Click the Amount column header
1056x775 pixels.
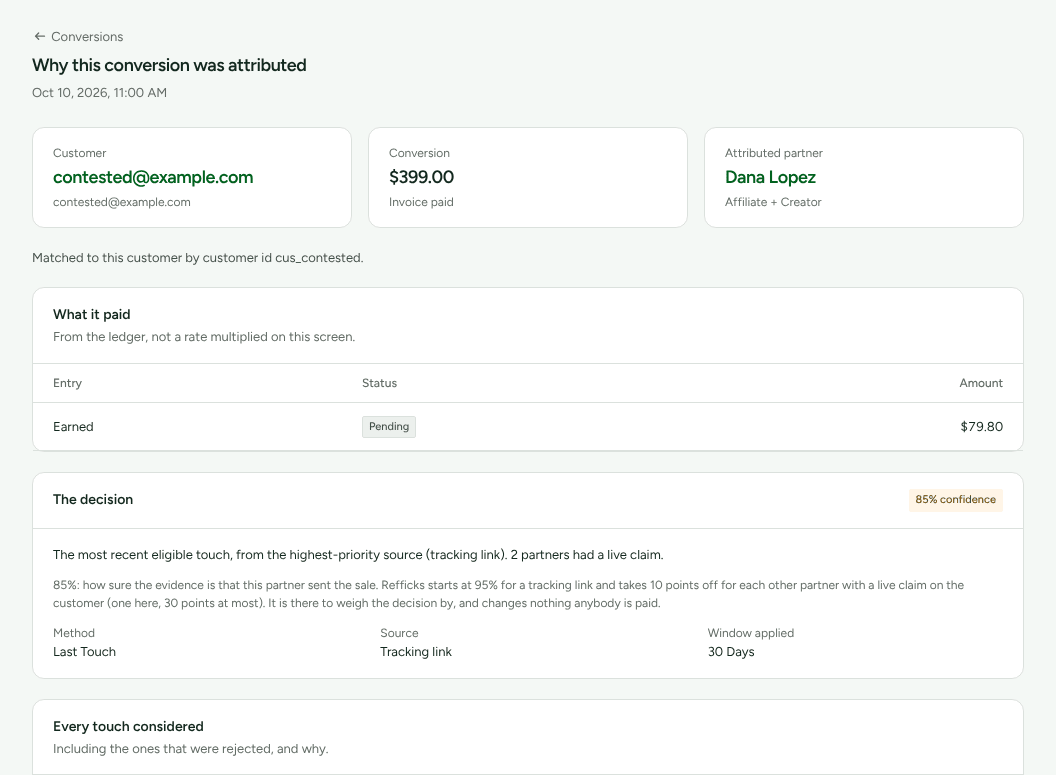coord(981,383)
